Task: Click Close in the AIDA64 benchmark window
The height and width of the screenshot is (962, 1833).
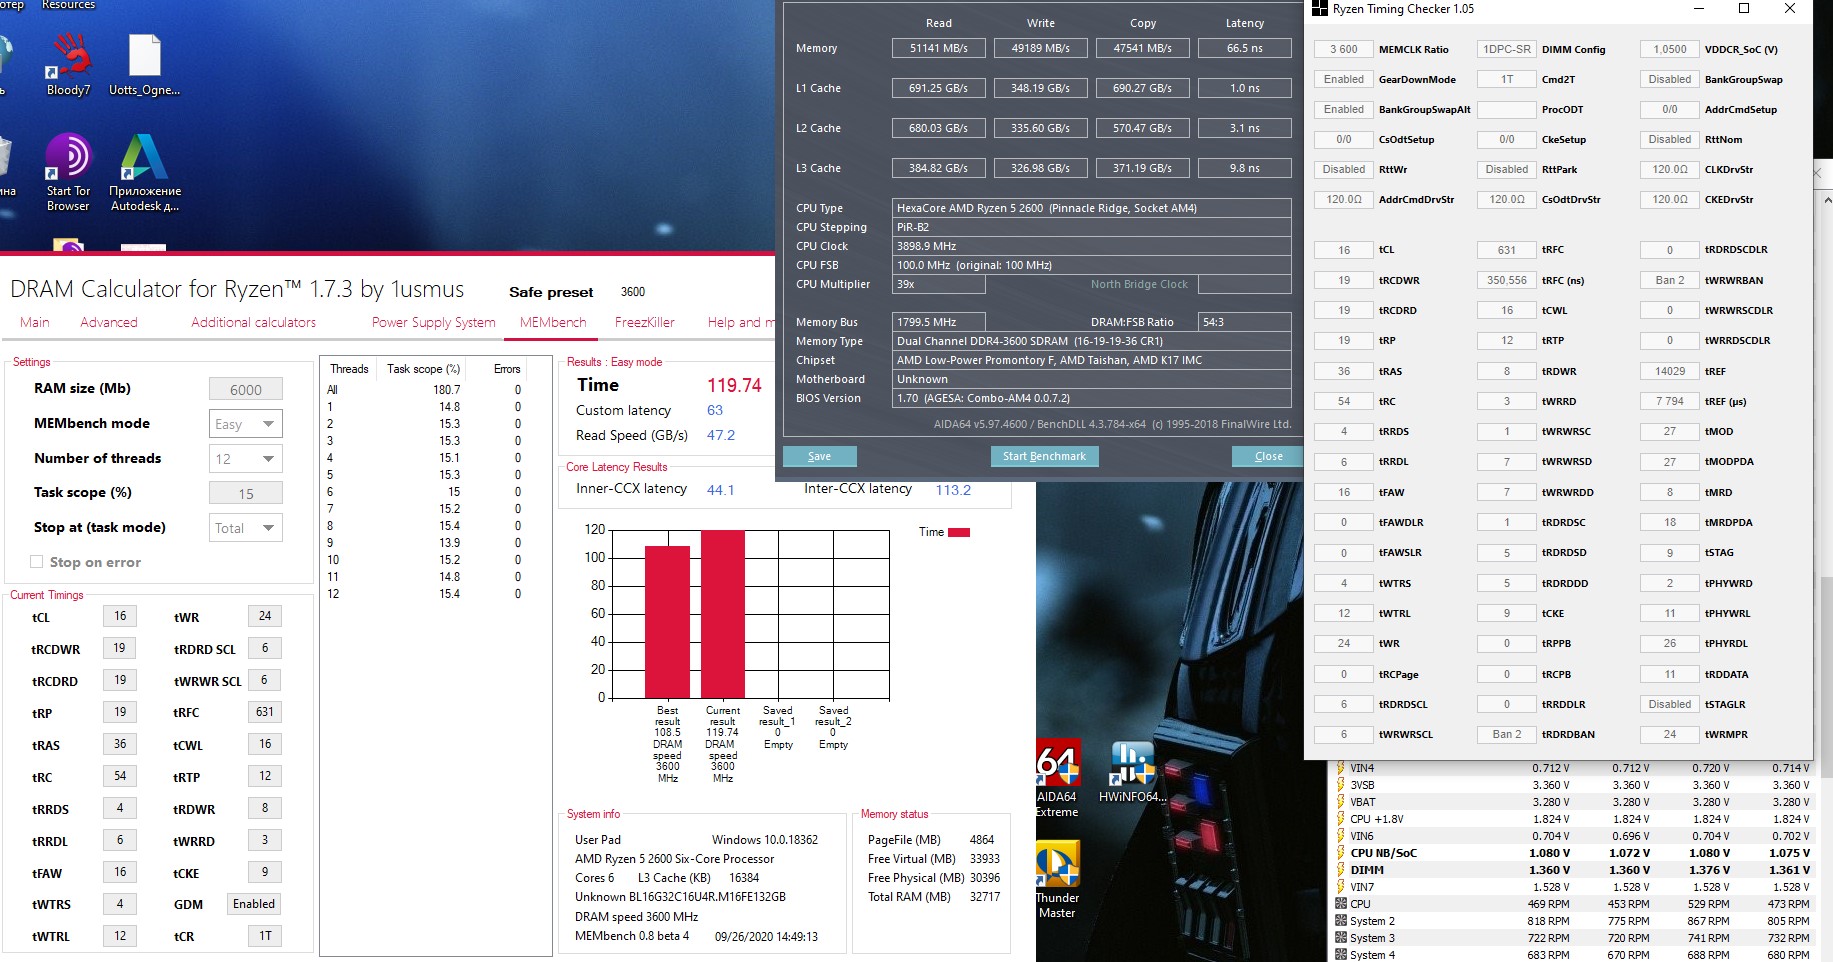Action: pyautogui.click(x=1269, y=456)
